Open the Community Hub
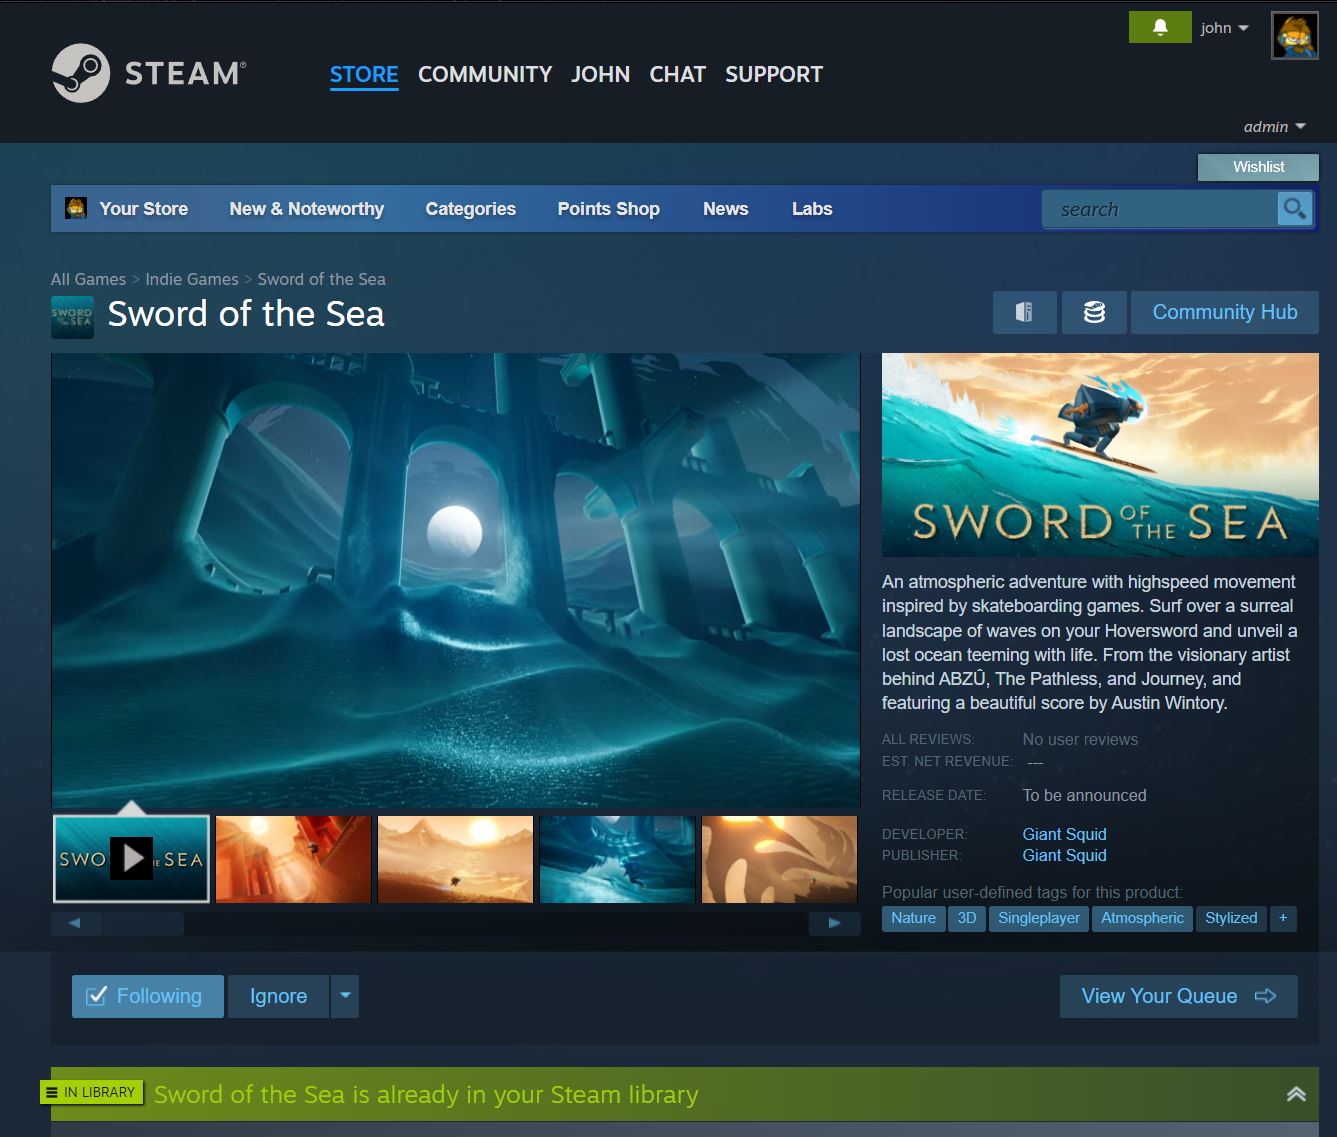 [x=1225, y=312]
